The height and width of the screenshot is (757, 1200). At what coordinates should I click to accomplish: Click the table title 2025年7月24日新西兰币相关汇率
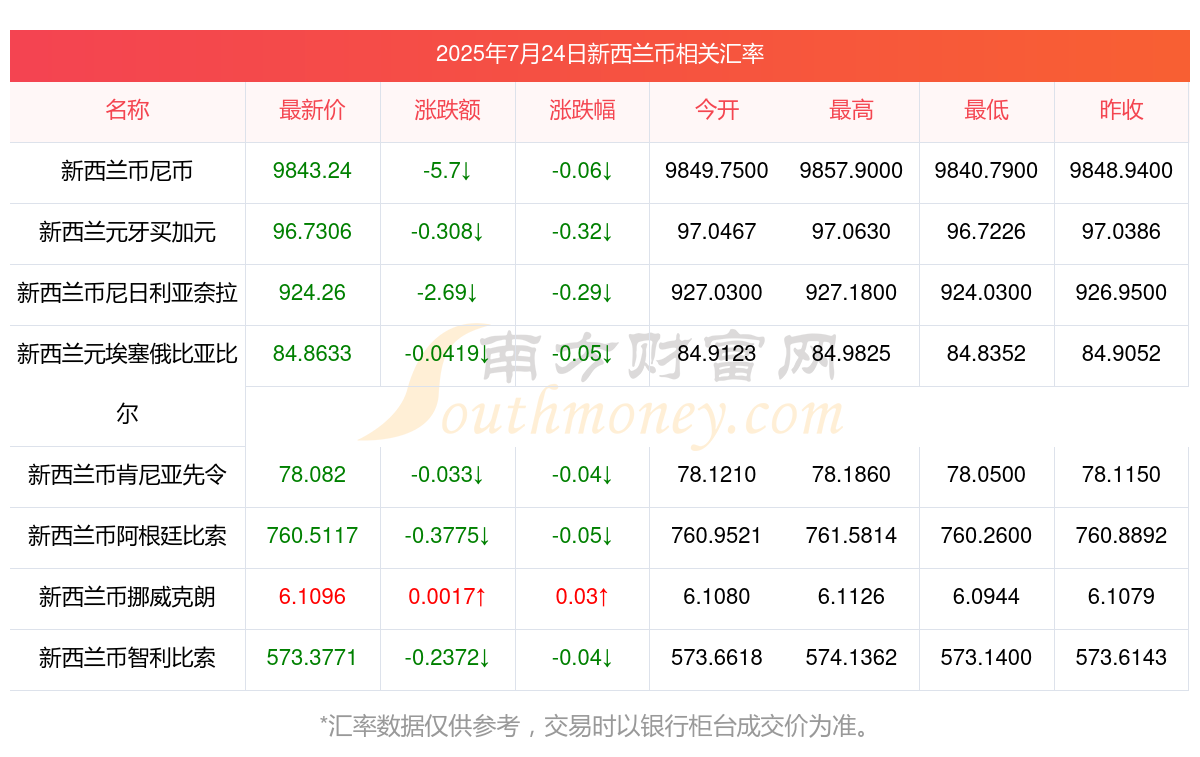tap(600, 54)
